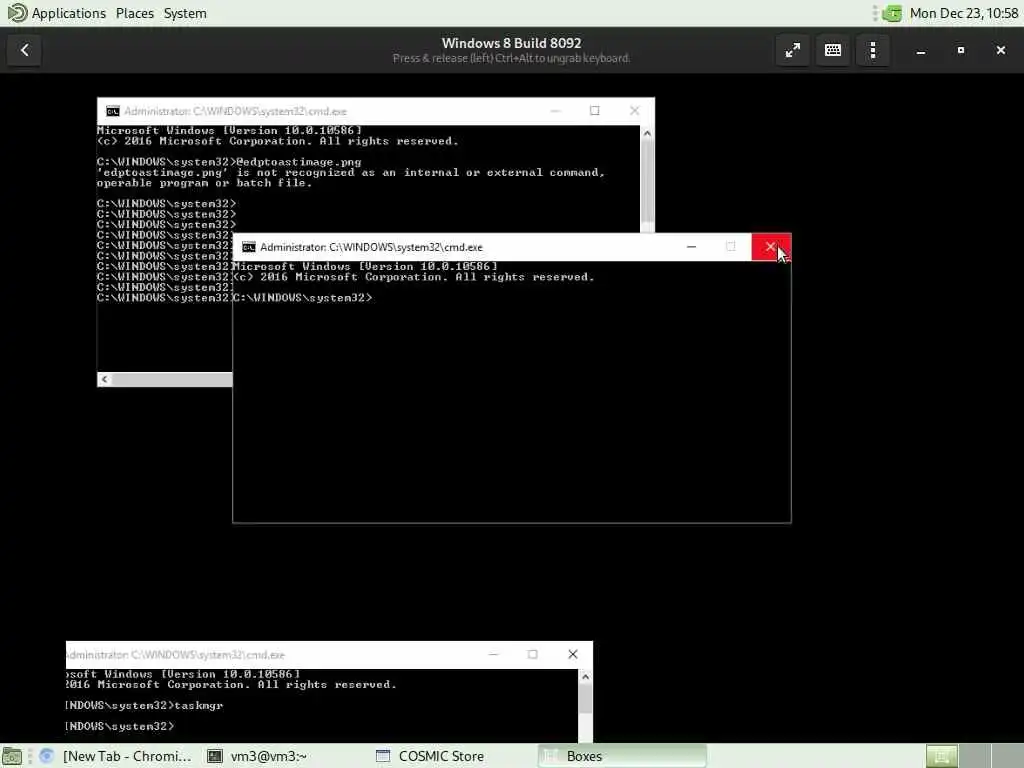Click the front window 'C:\WINDOWS\system32>' prompt
The image size is (1024, 768).
302,298
